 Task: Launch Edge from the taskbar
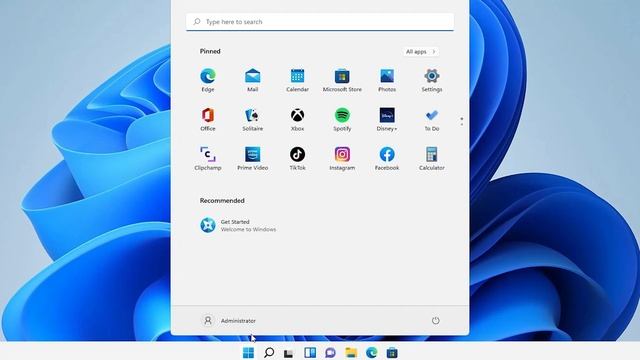point(371,353)
